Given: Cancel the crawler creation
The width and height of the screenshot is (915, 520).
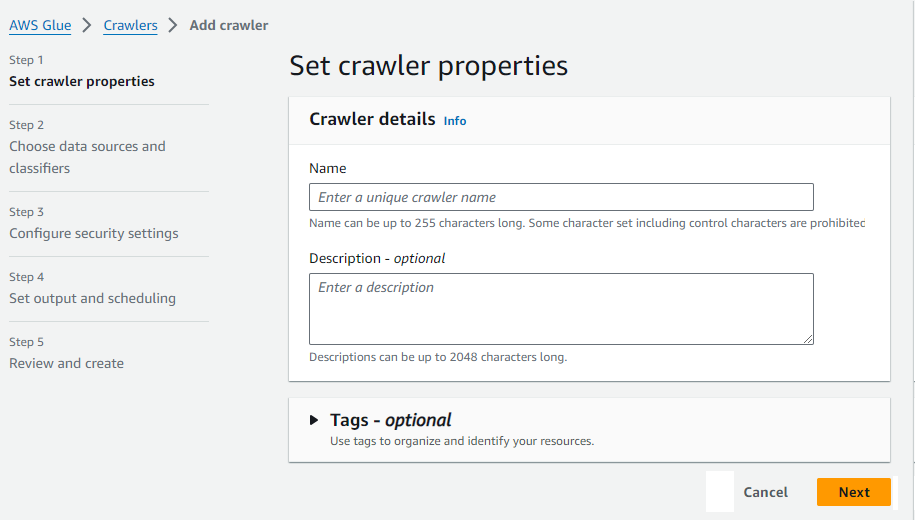Looking at the screenshot, I should (x=765, y=492).
